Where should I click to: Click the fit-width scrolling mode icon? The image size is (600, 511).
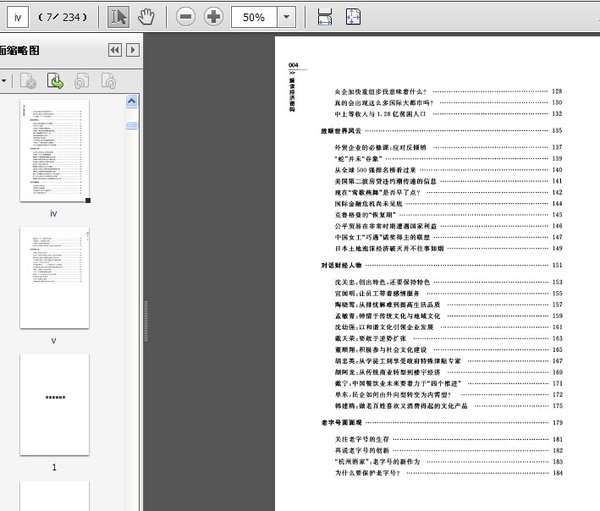[x=325, y=17]
